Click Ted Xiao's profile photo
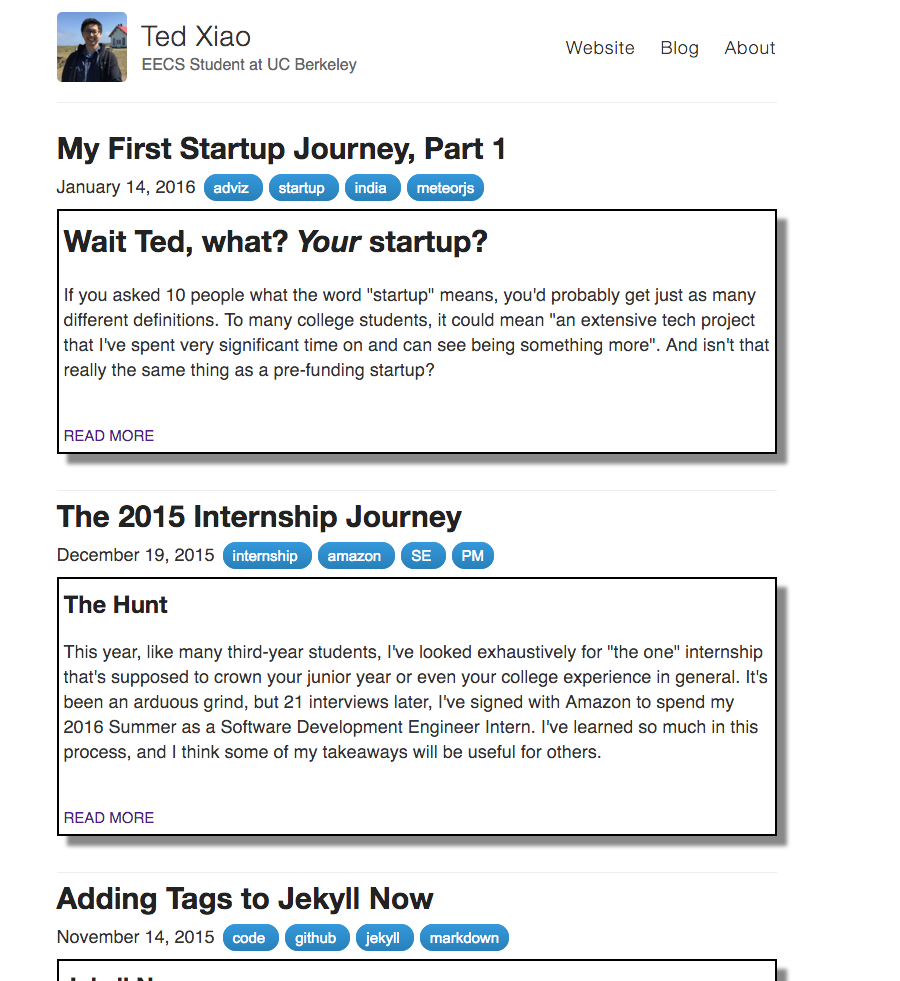 click(x=92, y=47)
